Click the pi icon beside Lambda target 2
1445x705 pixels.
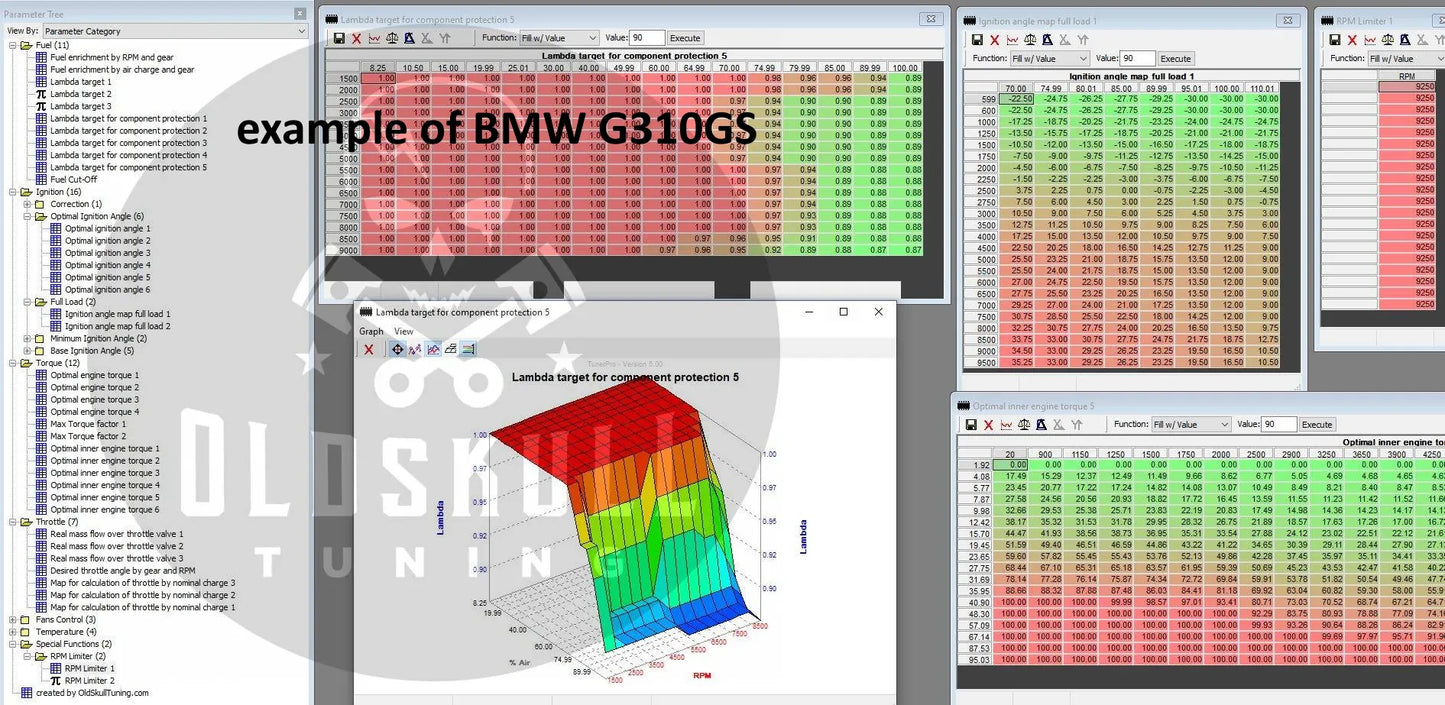(41, 94)
